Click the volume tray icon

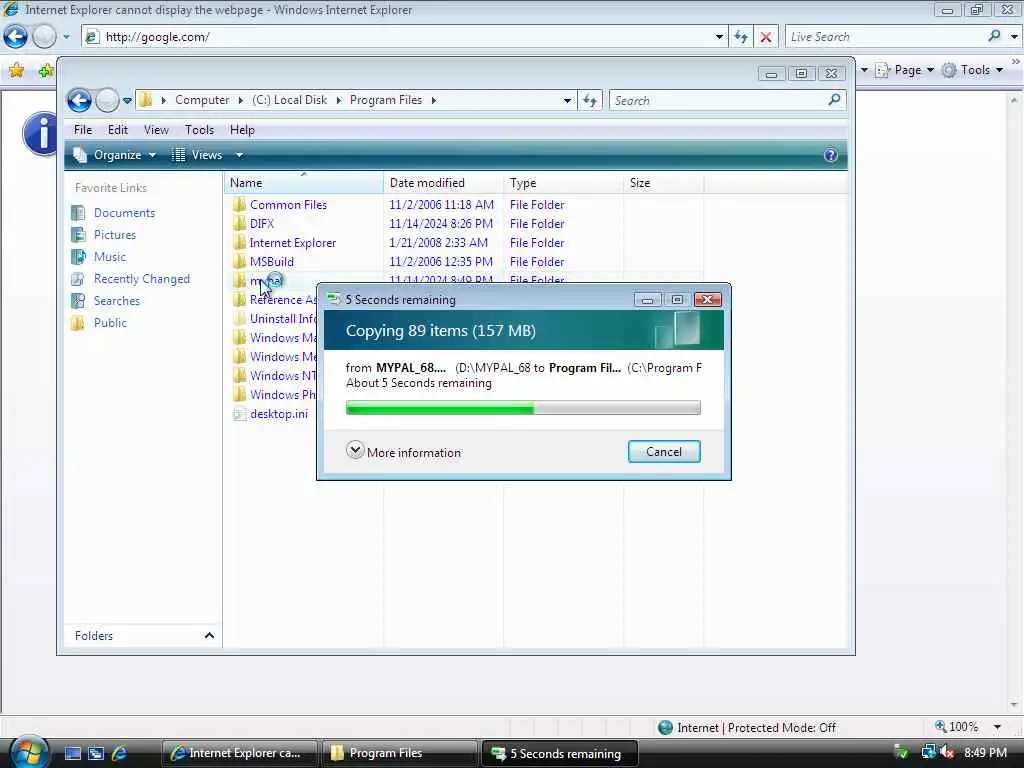(x=947, y=753)
